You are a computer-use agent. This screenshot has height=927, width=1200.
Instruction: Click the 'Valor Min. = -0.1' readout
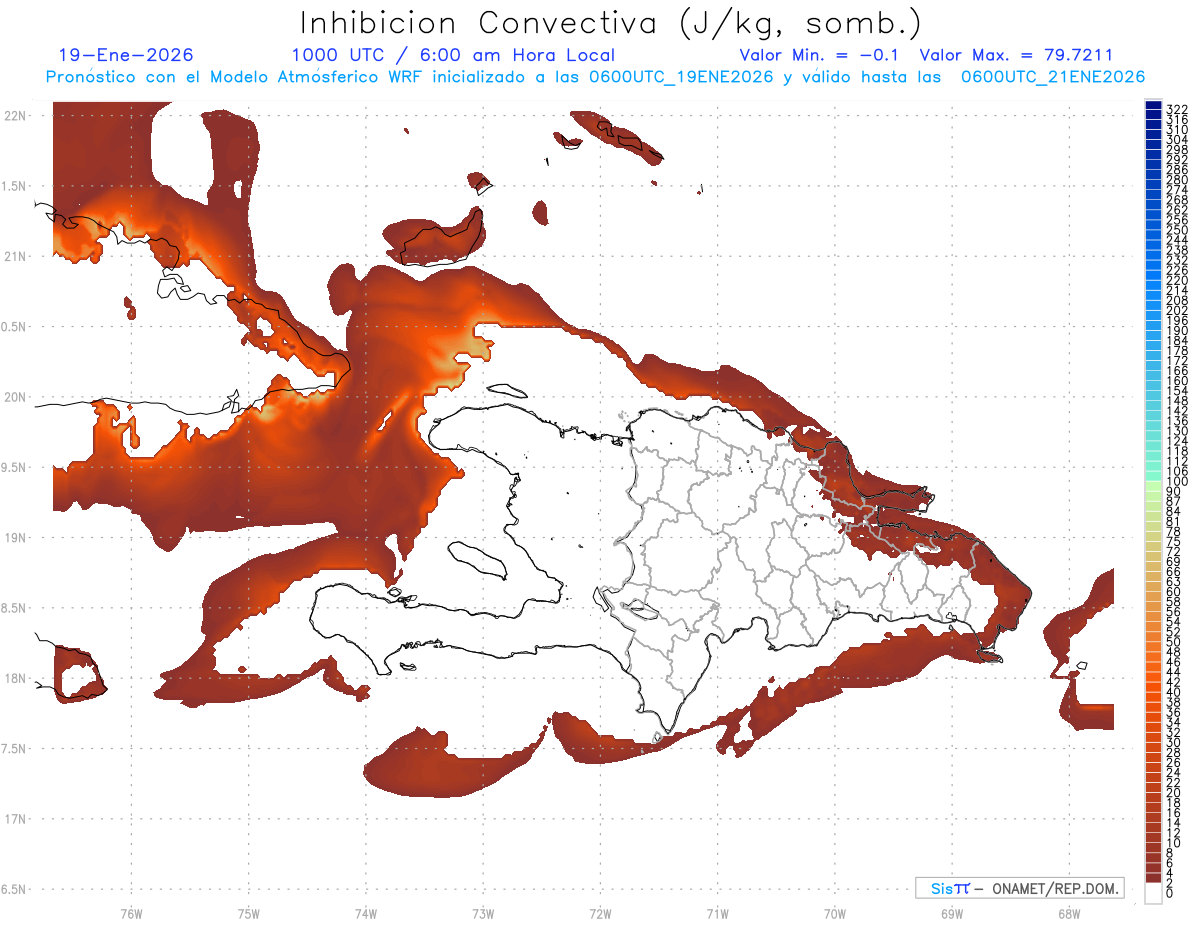pyautogui.click(x=821, y=55)
